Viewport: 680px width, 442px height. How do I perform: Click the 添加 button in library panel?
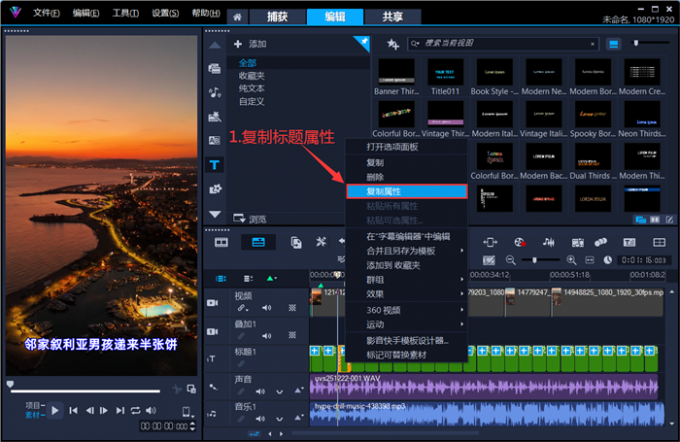(x=250, y=44)
